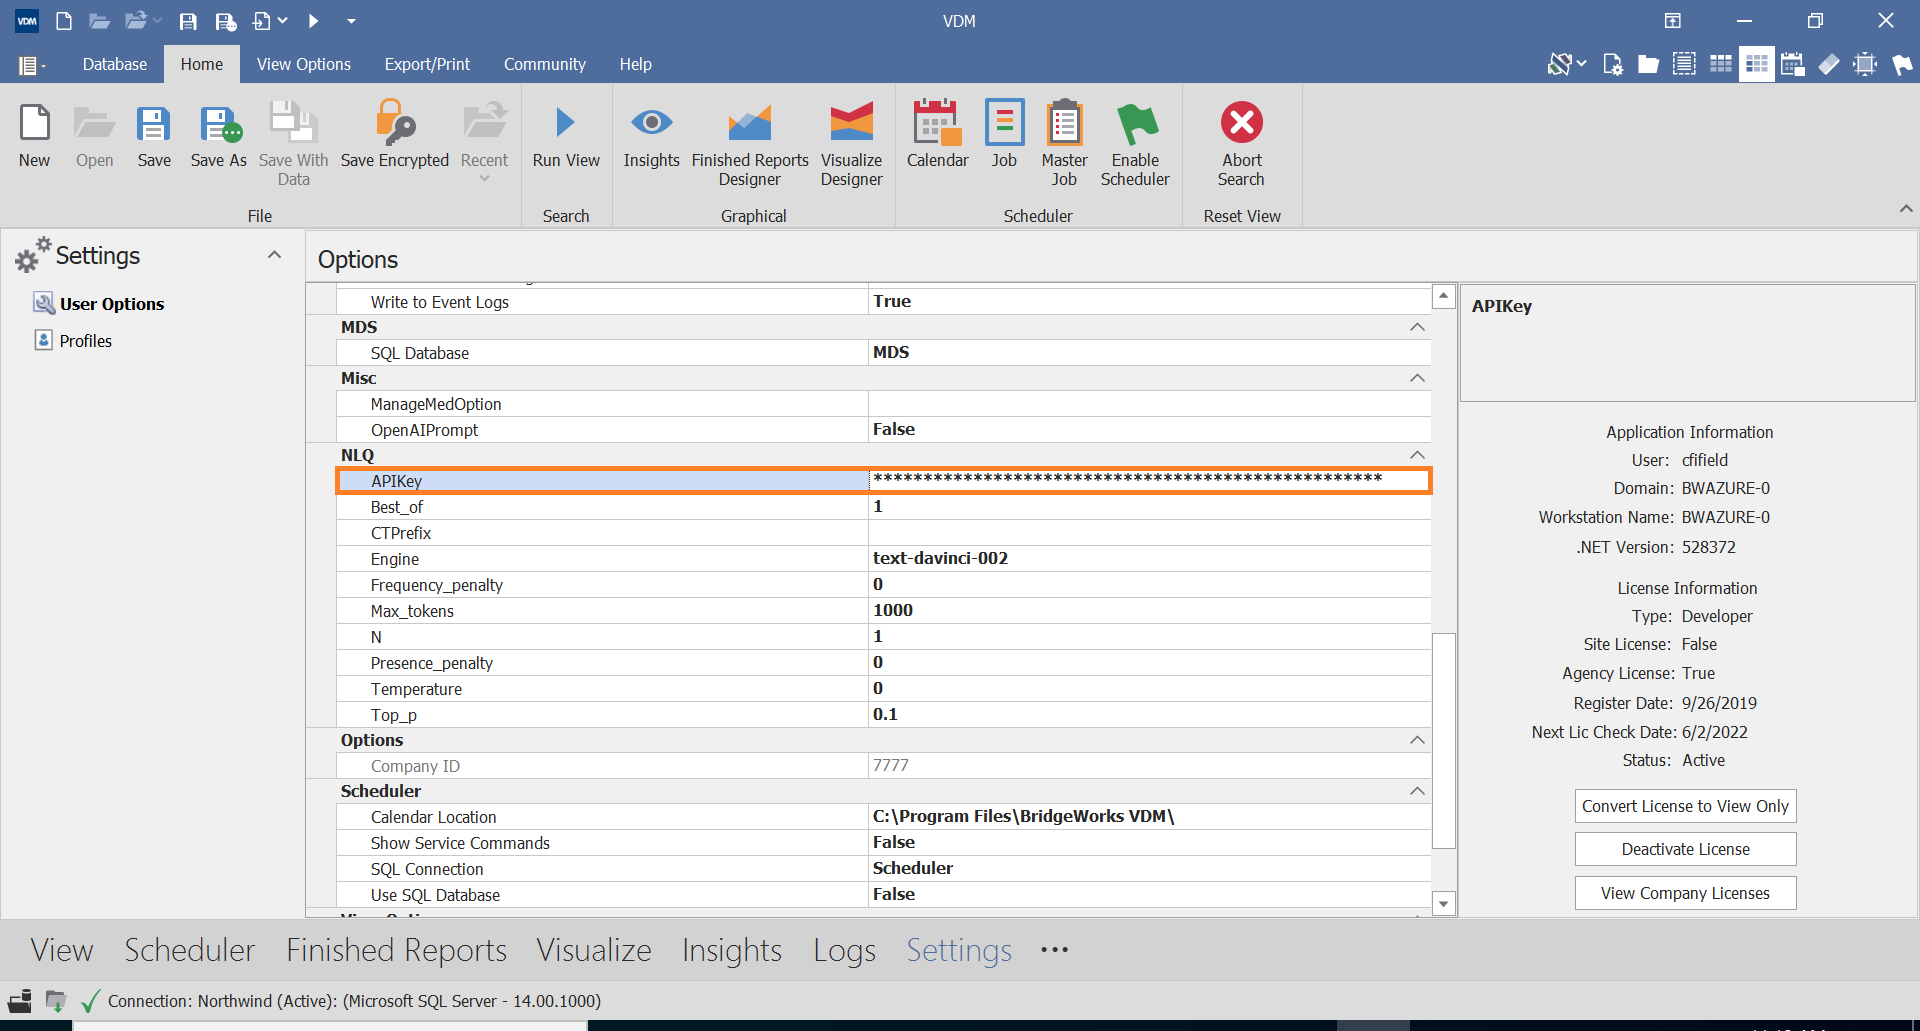Open the Help ribbon tab
The image size is (1920, 1031).
click(x=635, y=64)
